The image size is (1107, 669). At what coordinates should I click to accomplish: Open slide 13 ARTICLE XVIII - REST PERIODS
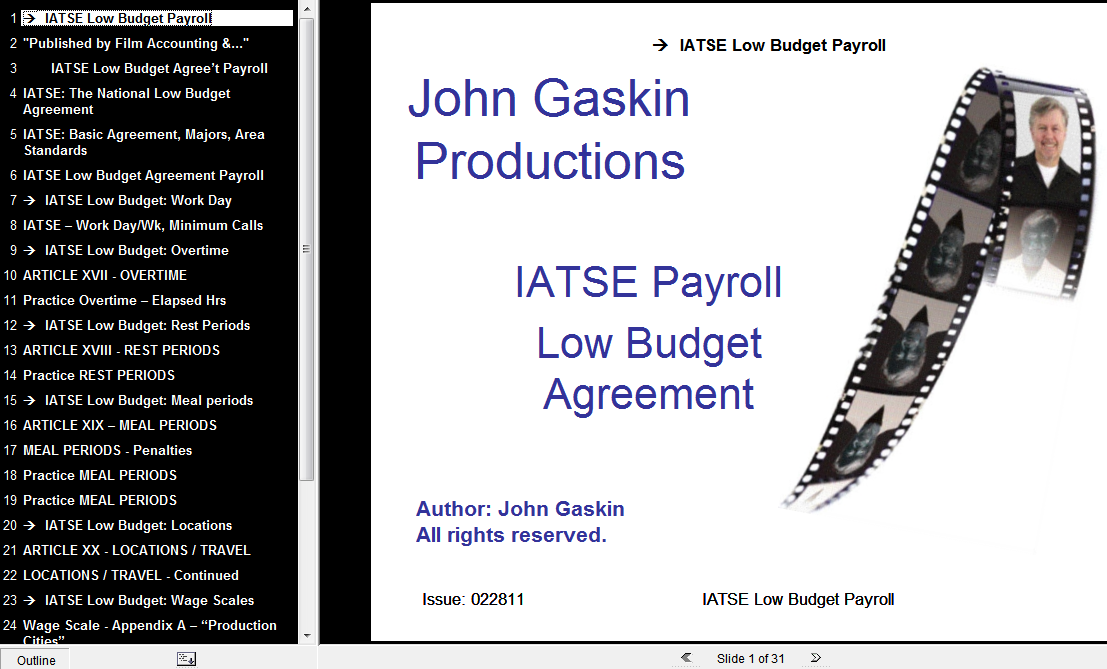click(121, 350)
